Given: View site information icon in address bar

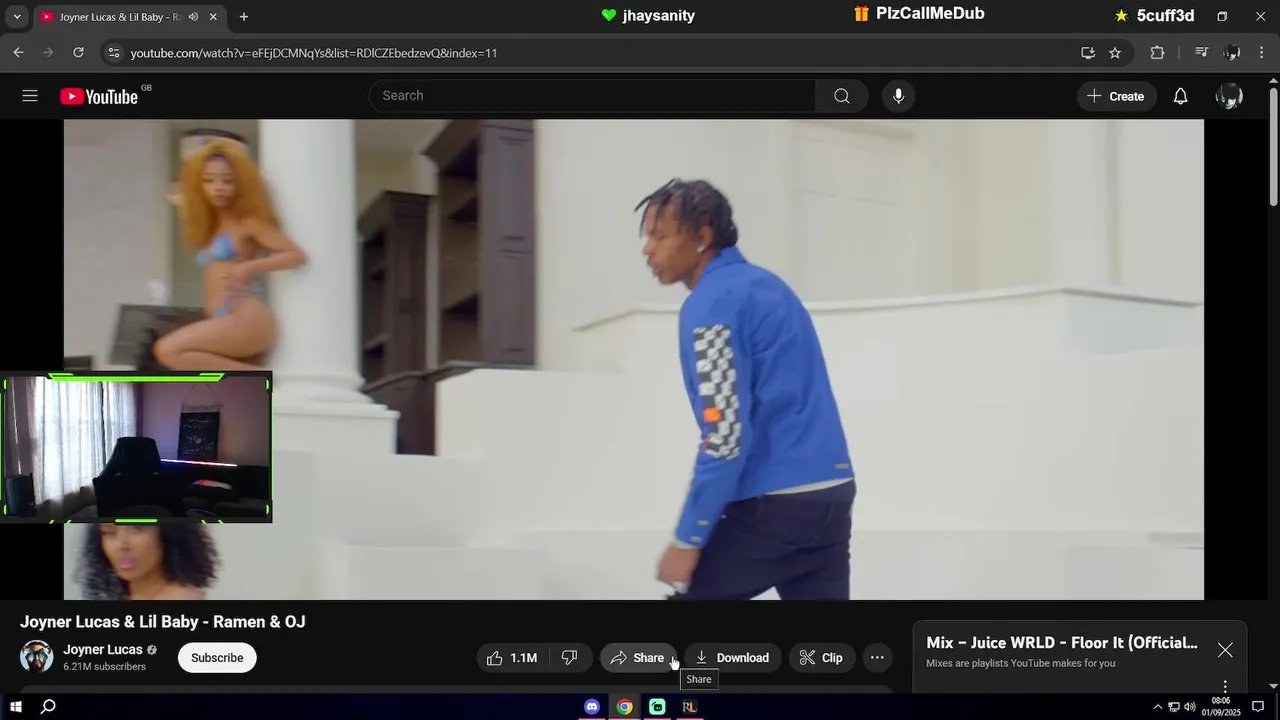Looking at the screenshot, I should click(113, 52).
